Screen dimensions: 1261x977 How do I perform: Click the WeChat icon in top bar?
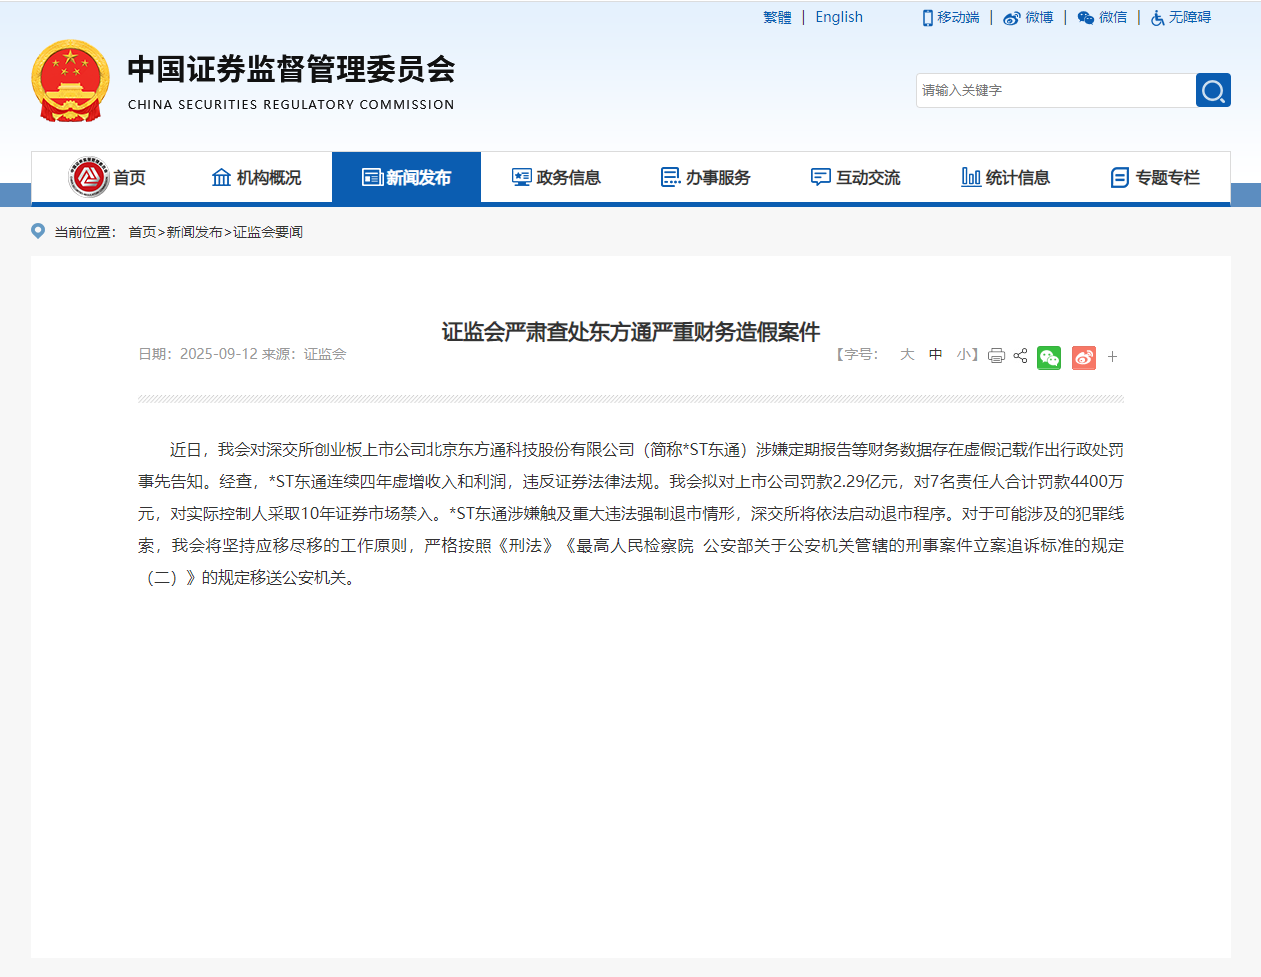coord(1086,18)
